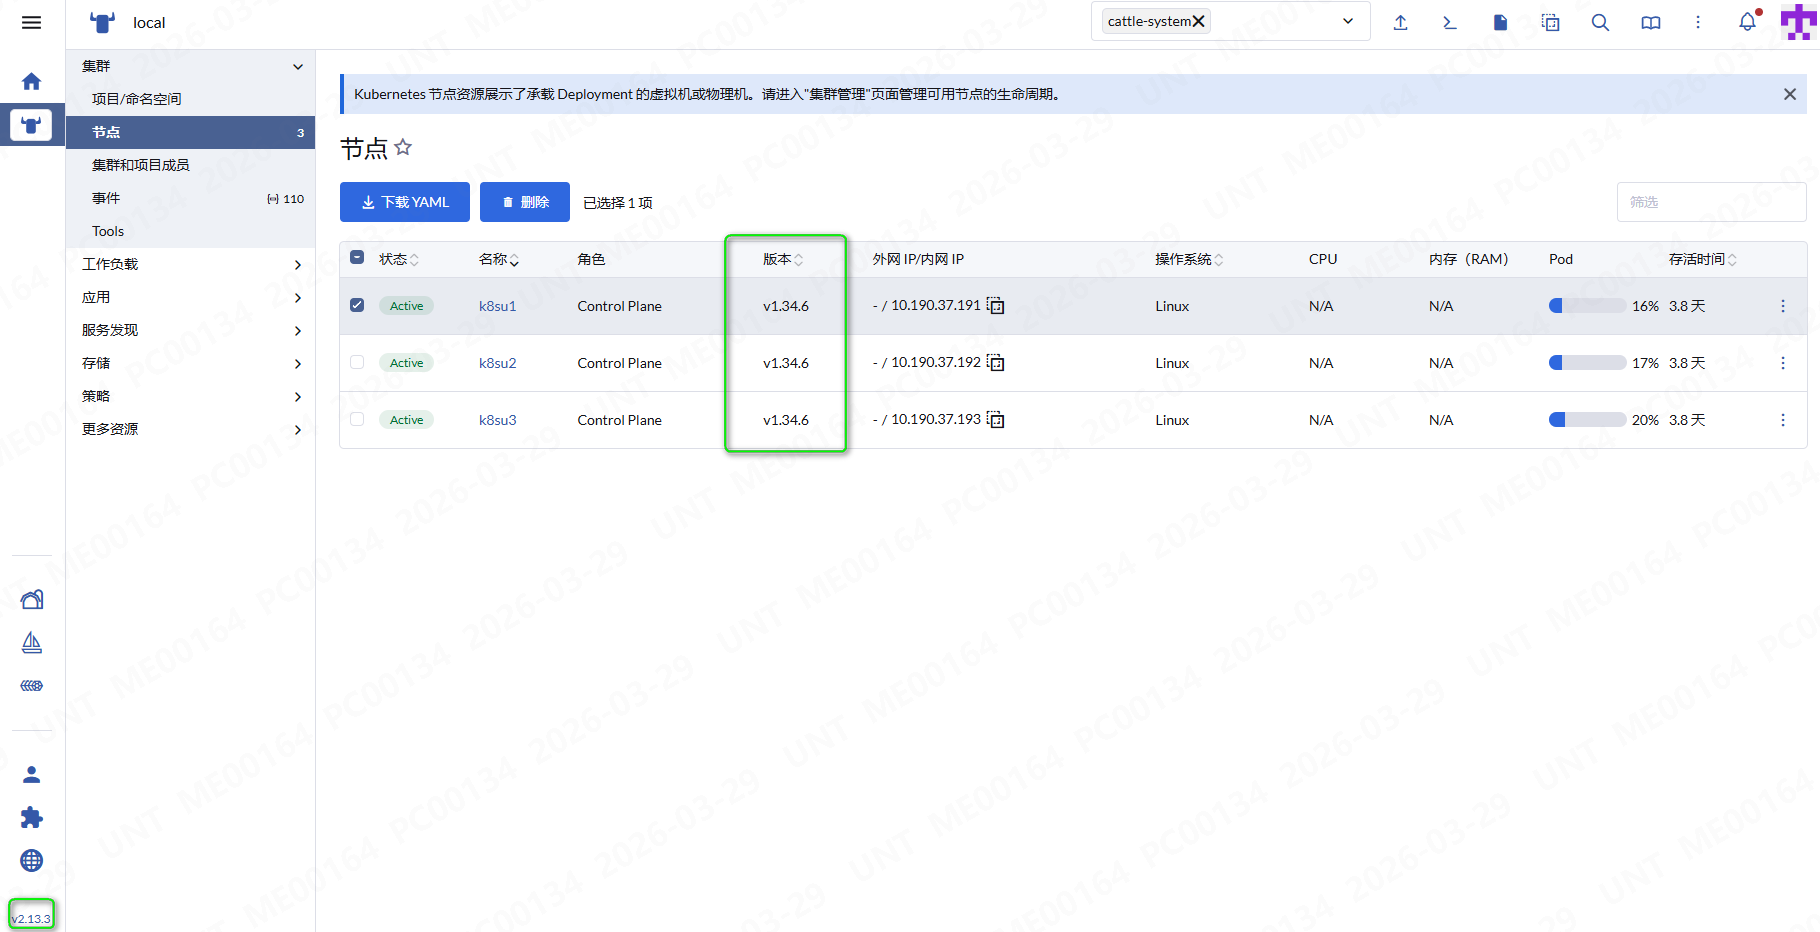Open the k8su2 node link
1820x932 pixels.
pyautogui.click(x=497, y=363)
